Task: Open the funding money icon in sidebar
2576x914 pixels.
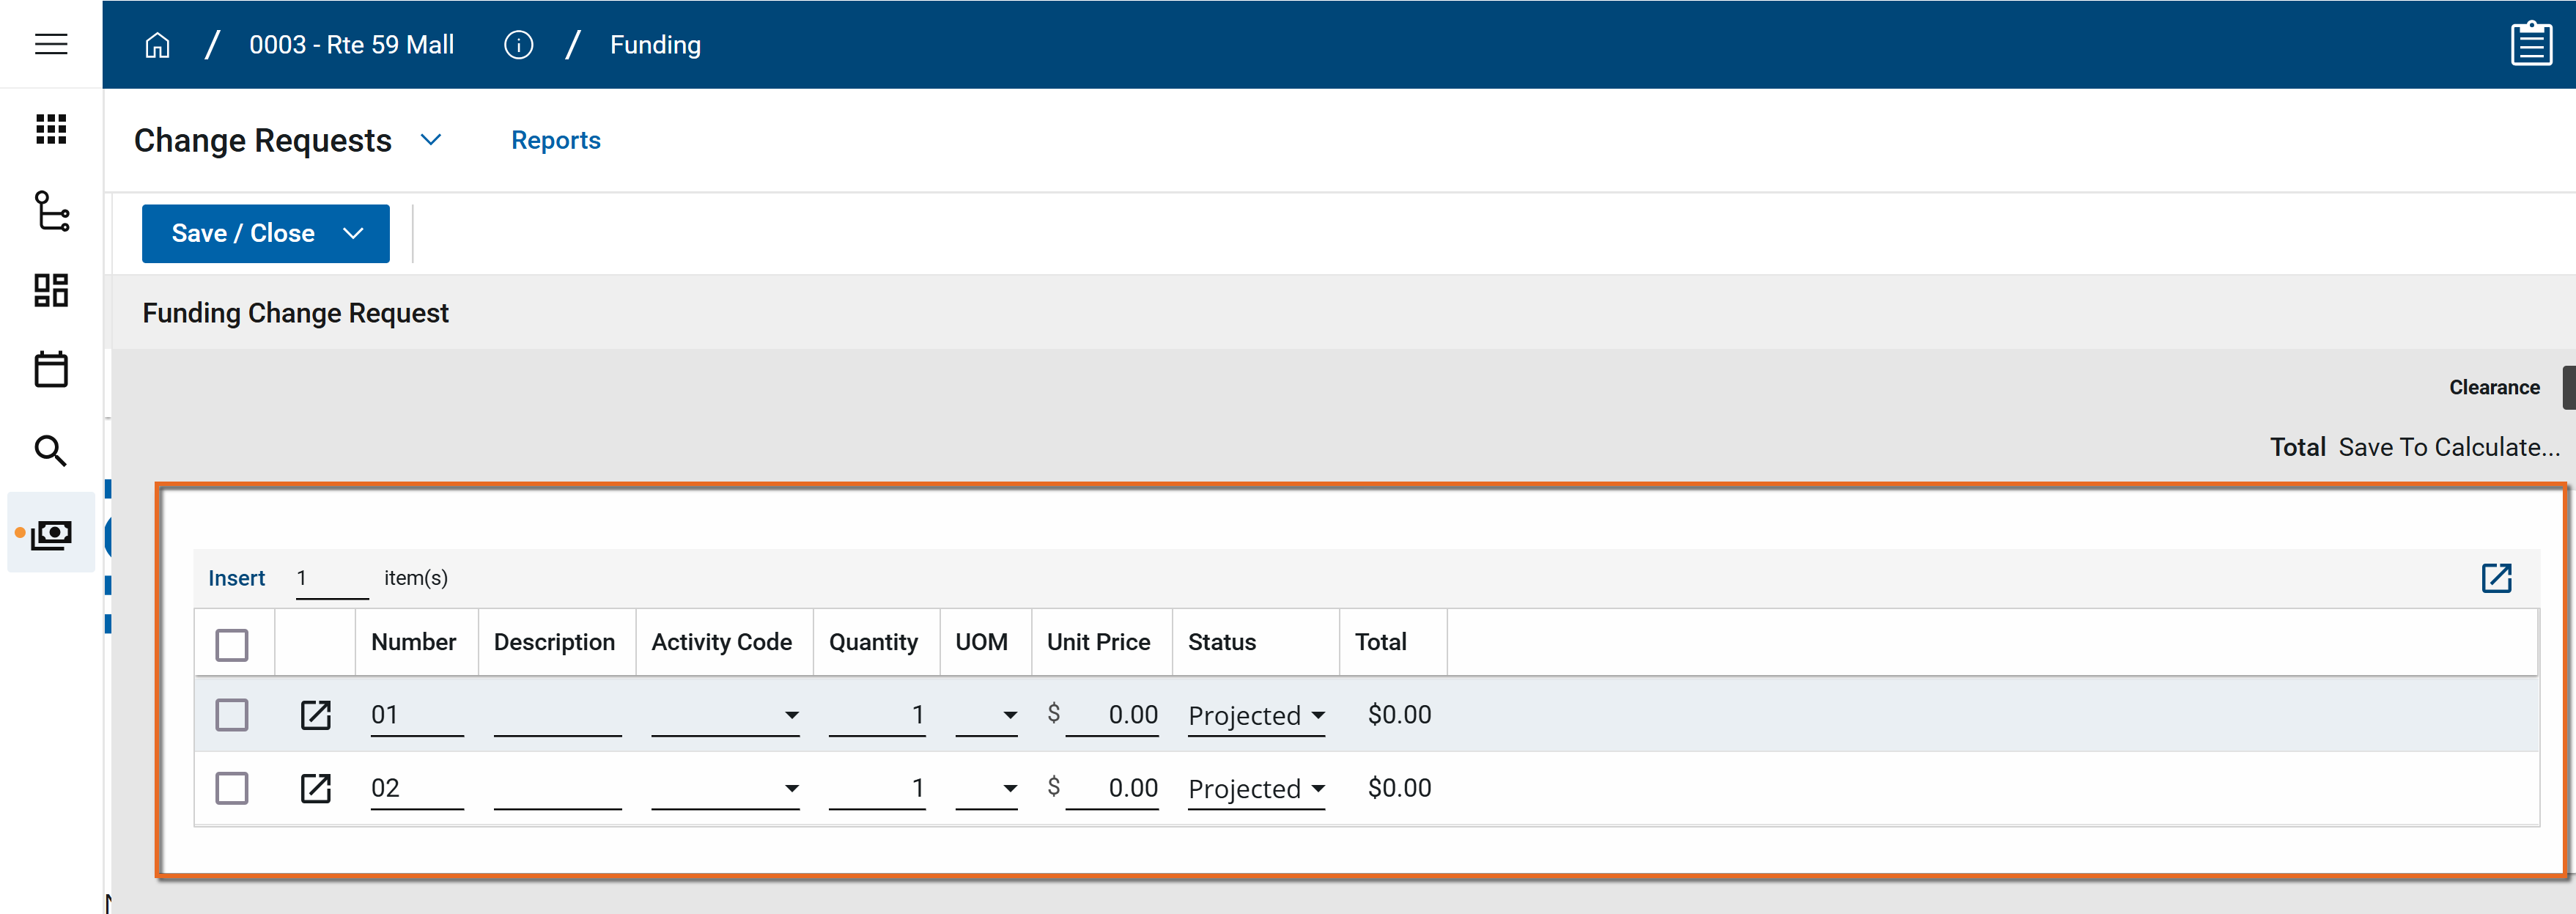Action: pos(51,534)
